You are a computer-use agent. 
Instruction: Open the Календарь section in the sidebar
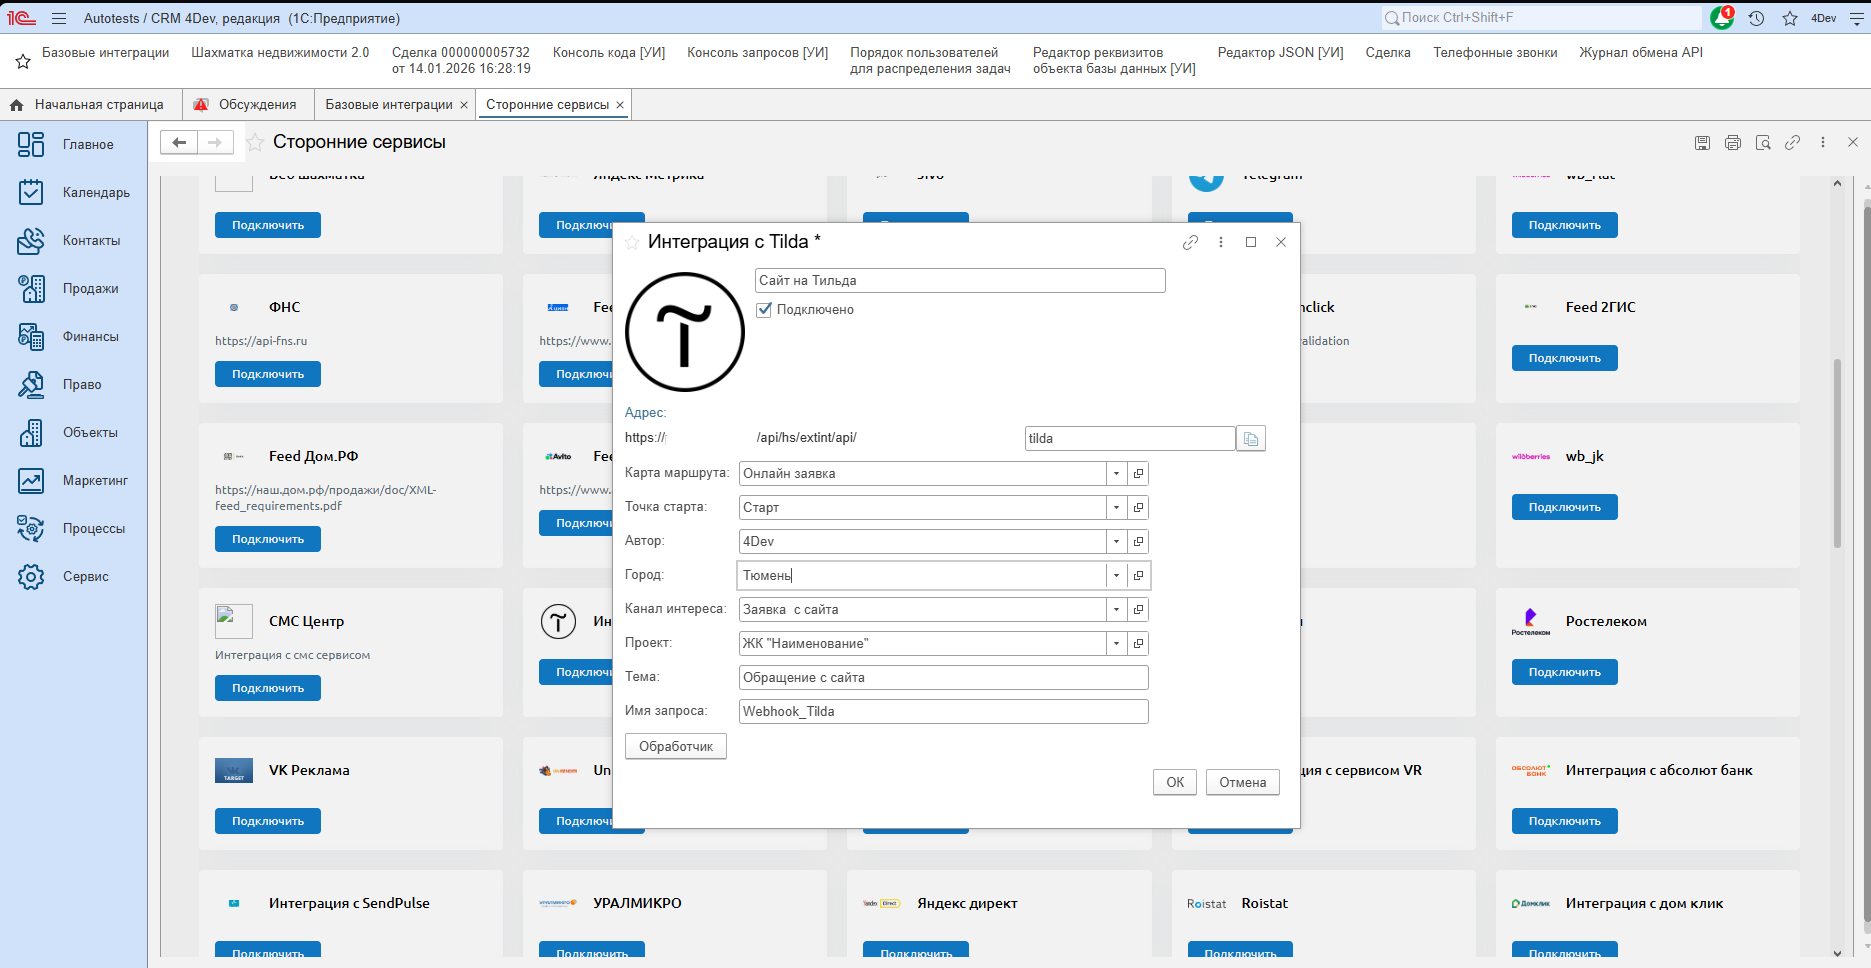pyautogui.click(x=96, y=193)
